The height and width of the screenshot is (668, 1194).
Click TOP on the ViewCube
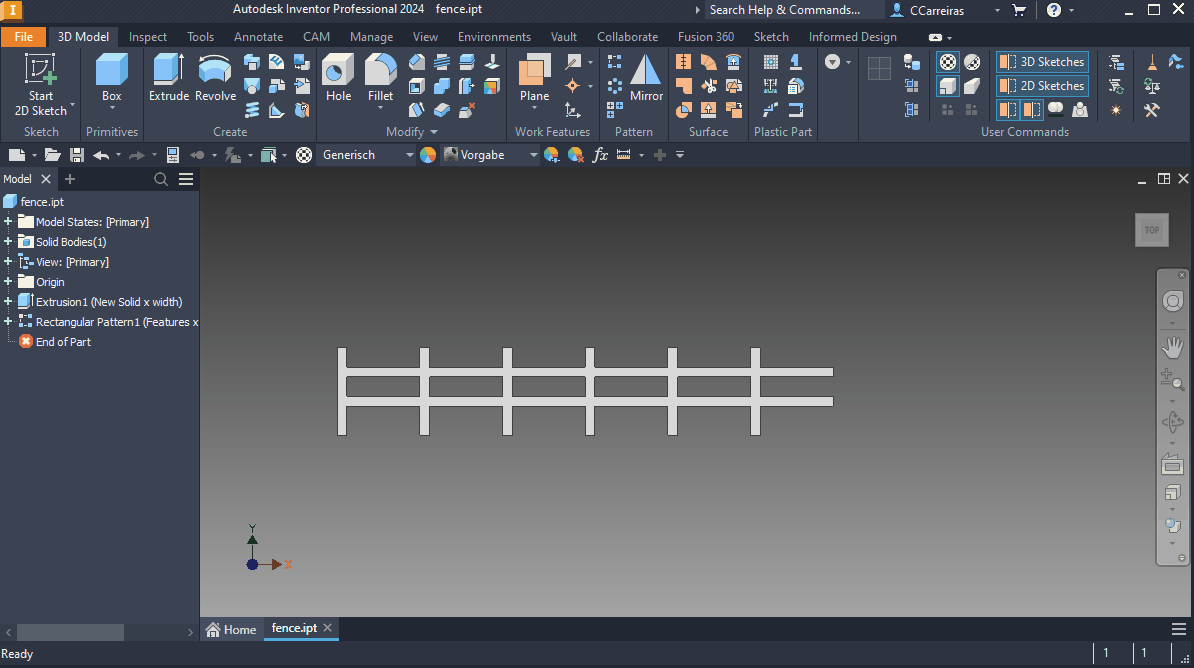tap(1151, 230)
